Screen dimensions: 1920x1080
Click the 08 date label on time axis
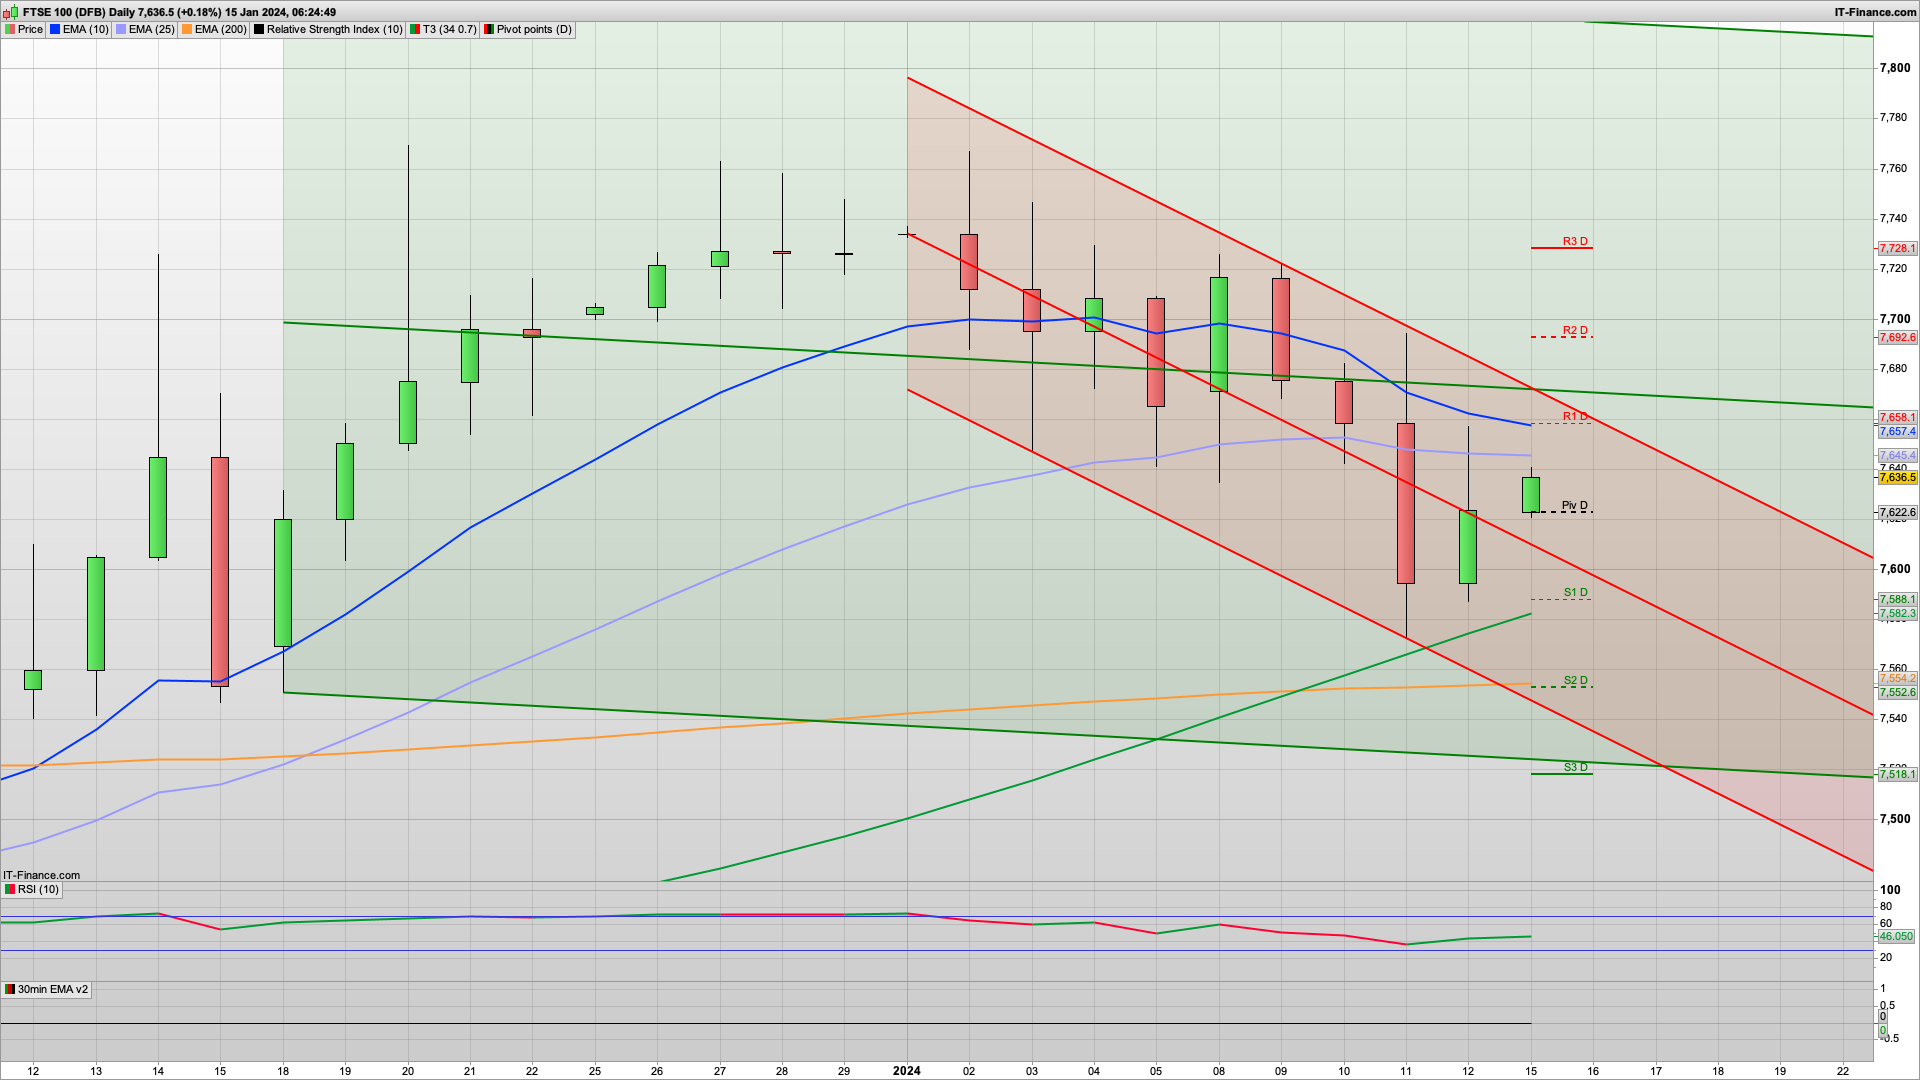1218,1070
